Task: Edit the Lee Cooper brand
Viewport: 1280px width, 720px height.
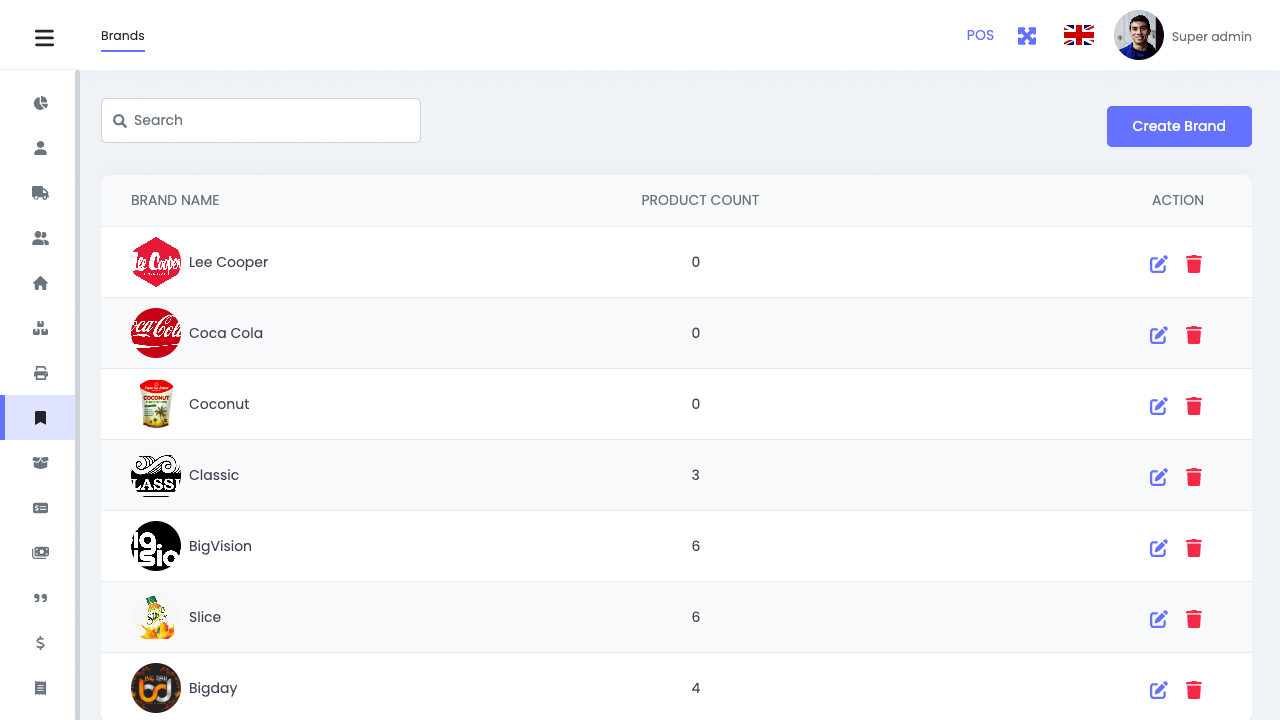Action: coord(1158,264)
